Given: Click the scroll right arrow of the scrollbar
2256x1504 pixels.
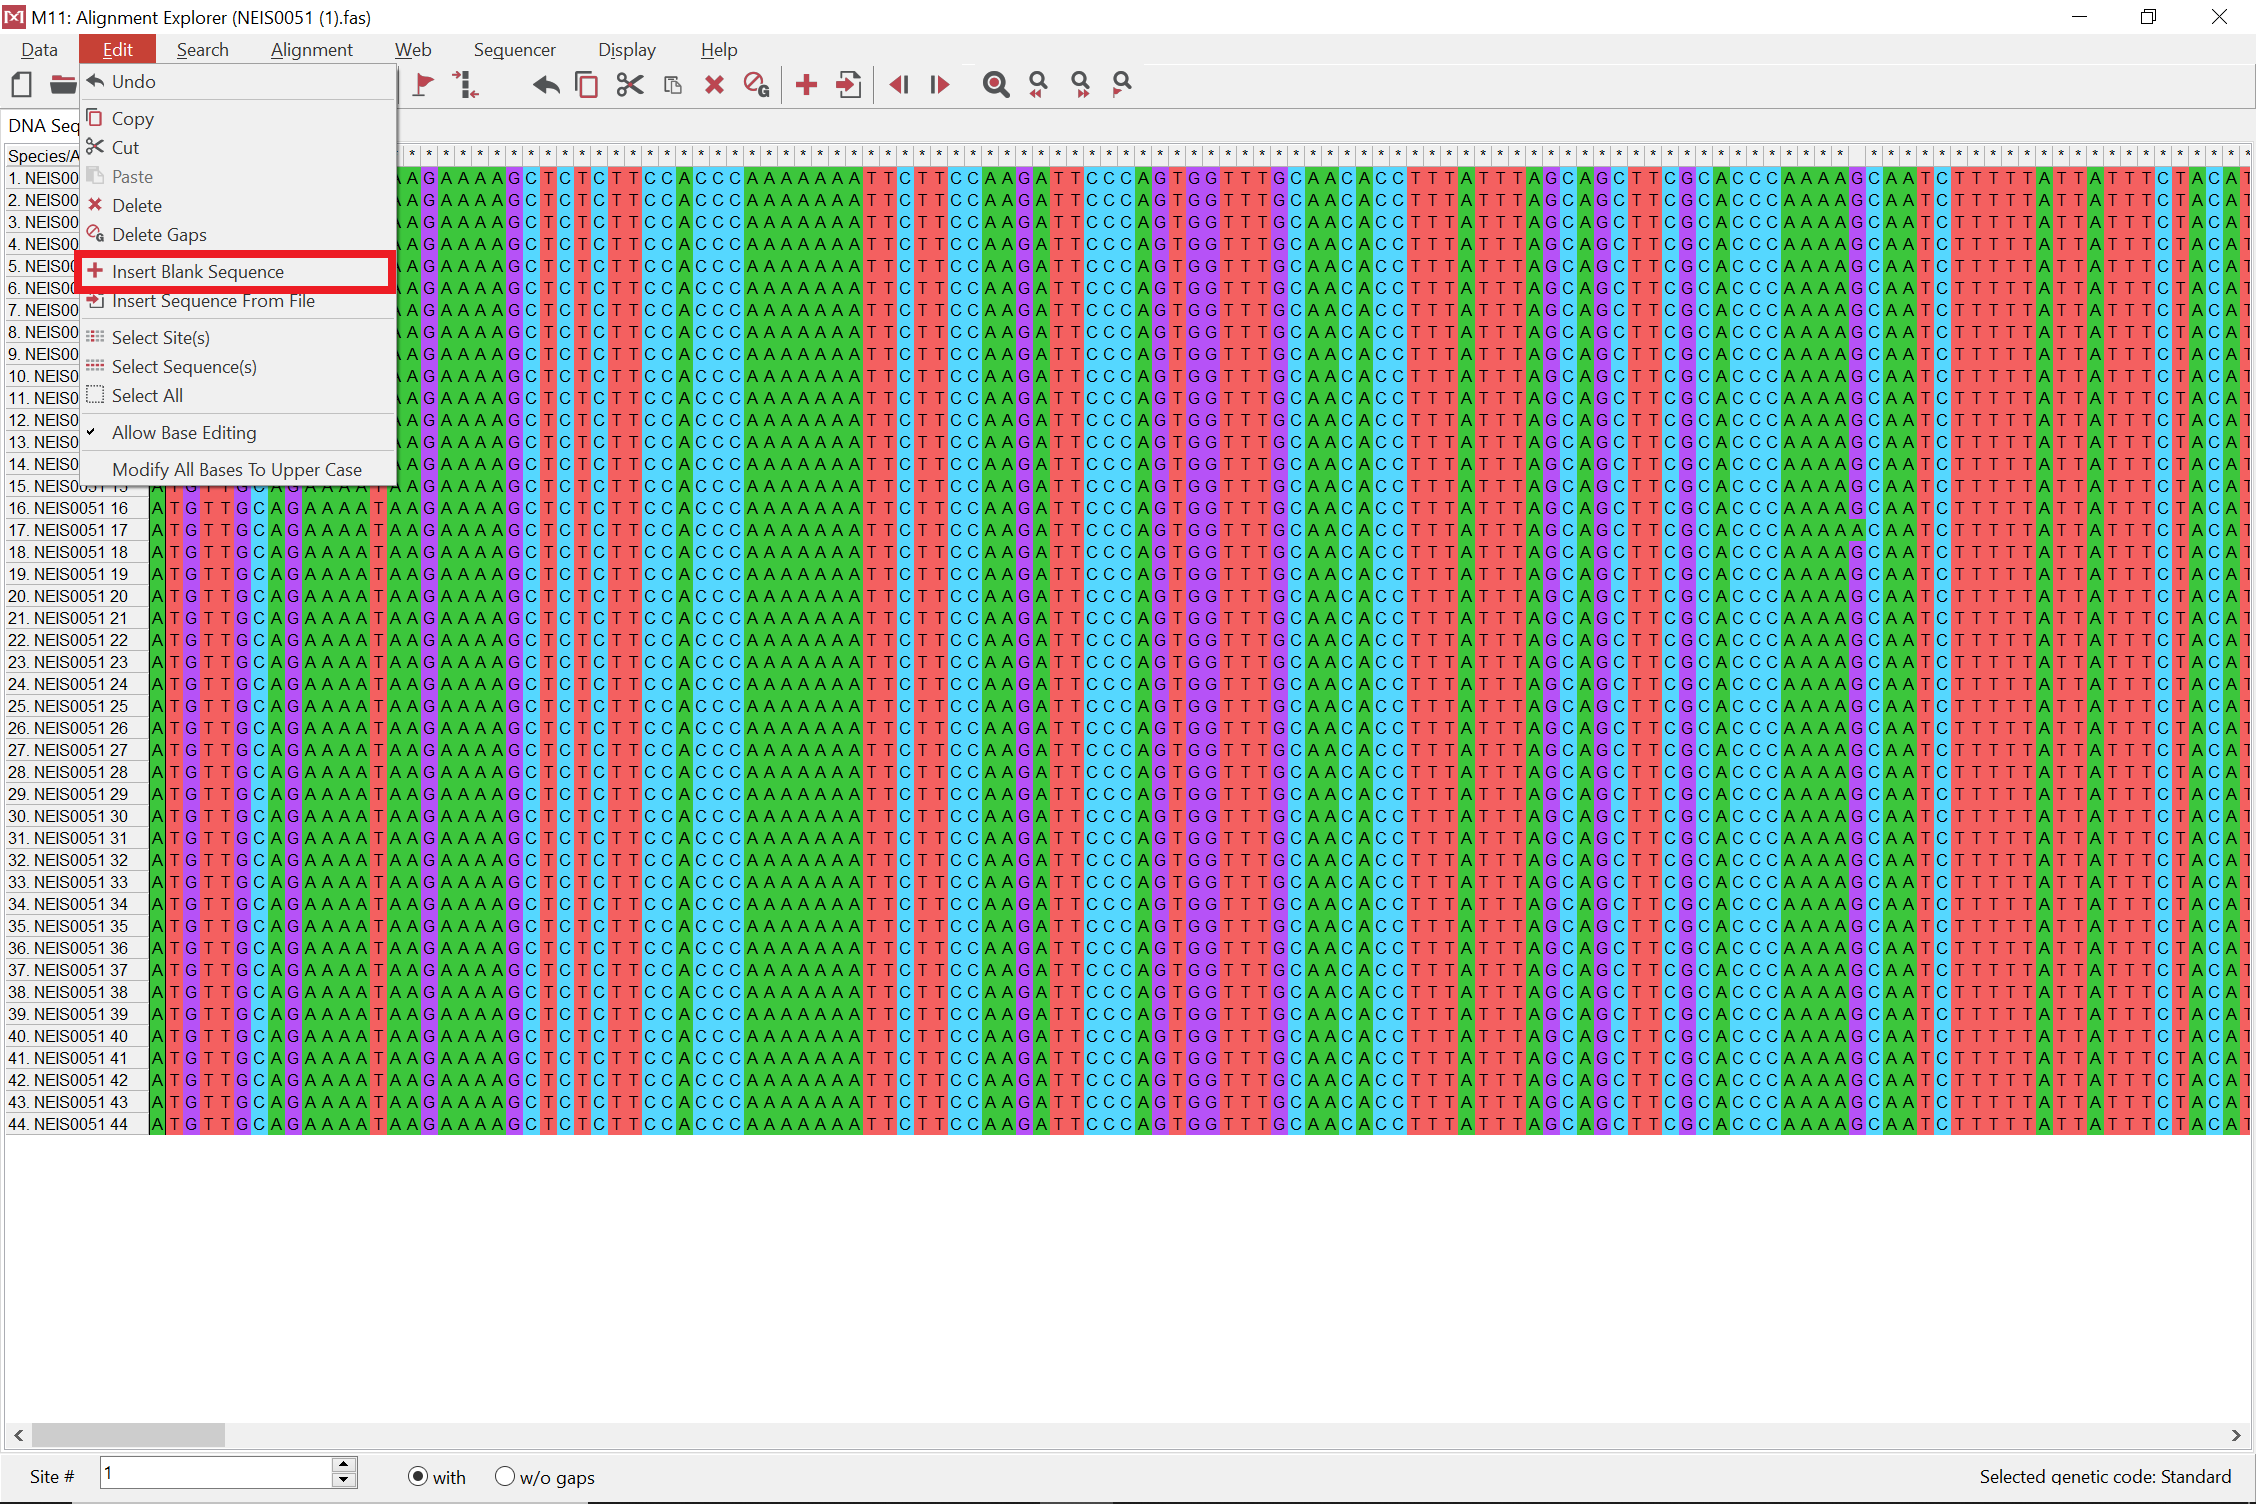Looking at the screenshot, I should coord(2236,1435).
